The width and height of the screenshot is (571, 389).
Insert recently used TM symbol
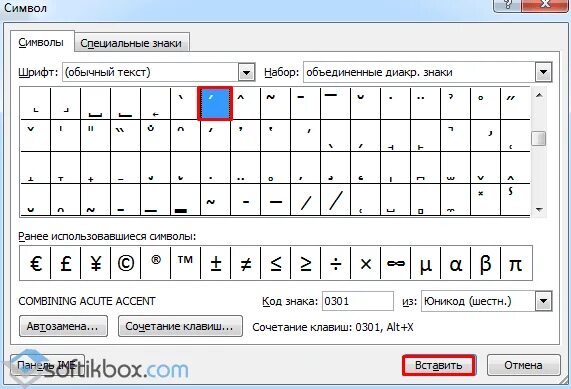[185, 263]
